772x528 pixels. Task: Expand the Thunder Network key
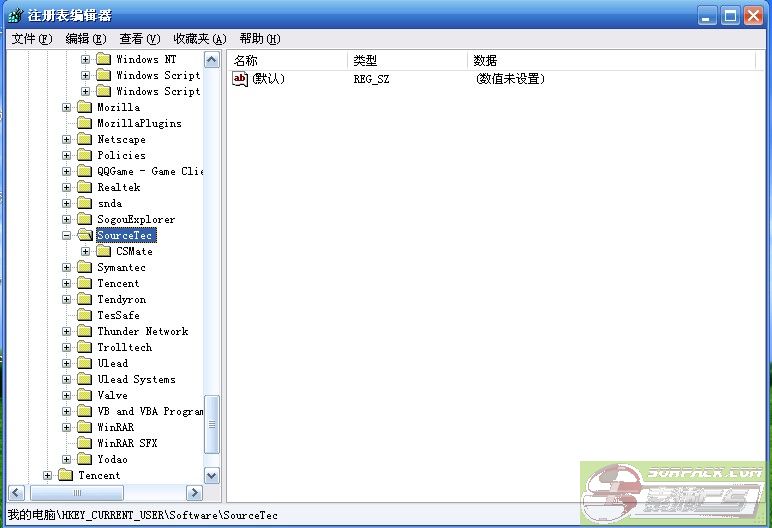[67, 332]
